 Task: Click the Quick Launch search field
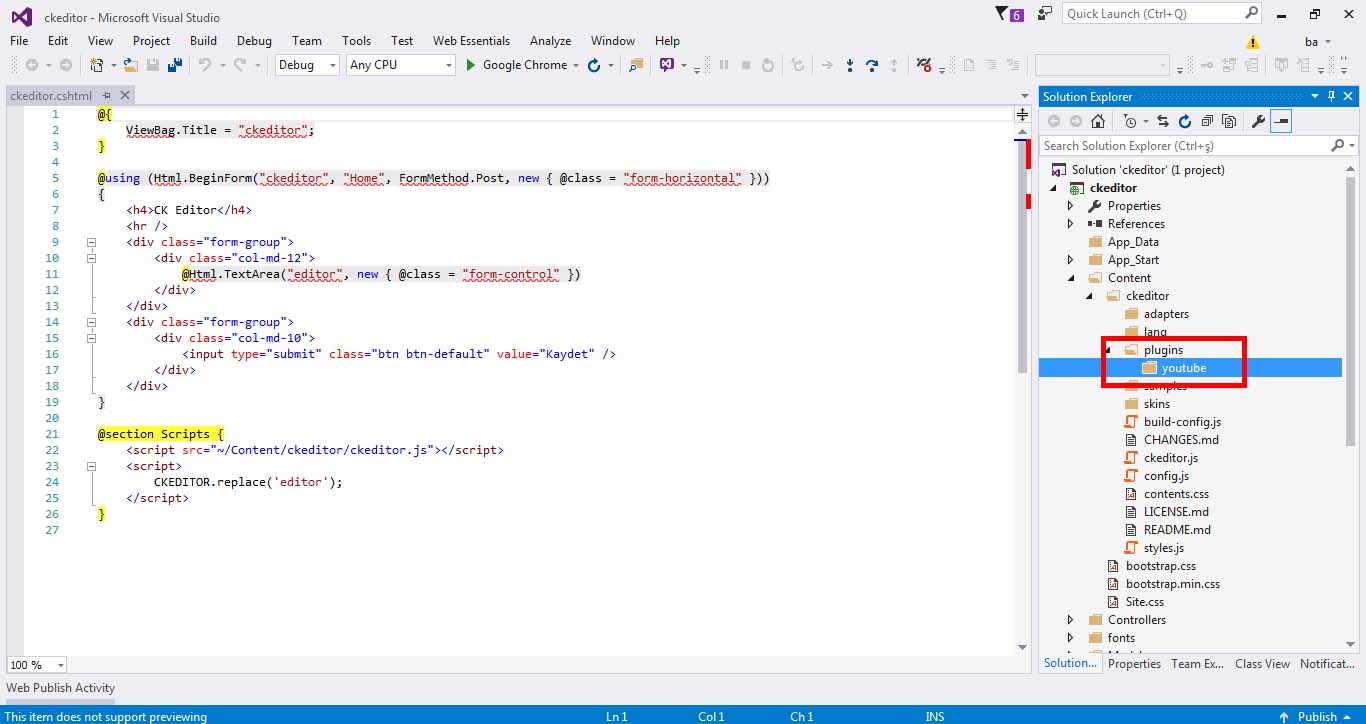(x=1153, y=14)
